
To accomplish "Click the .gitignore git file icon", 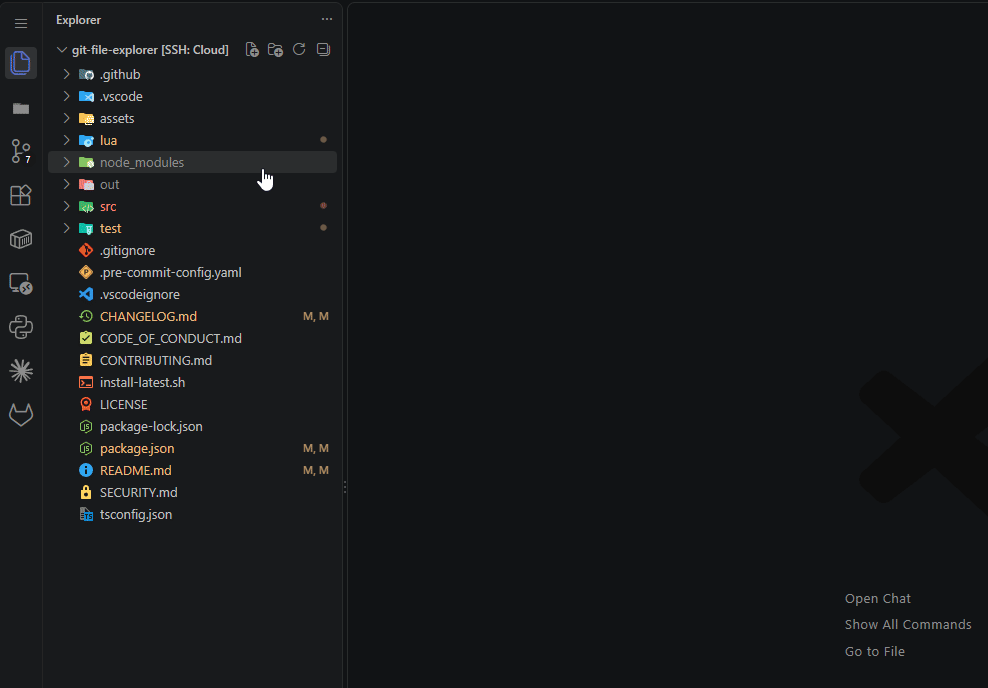I will 86,251.
